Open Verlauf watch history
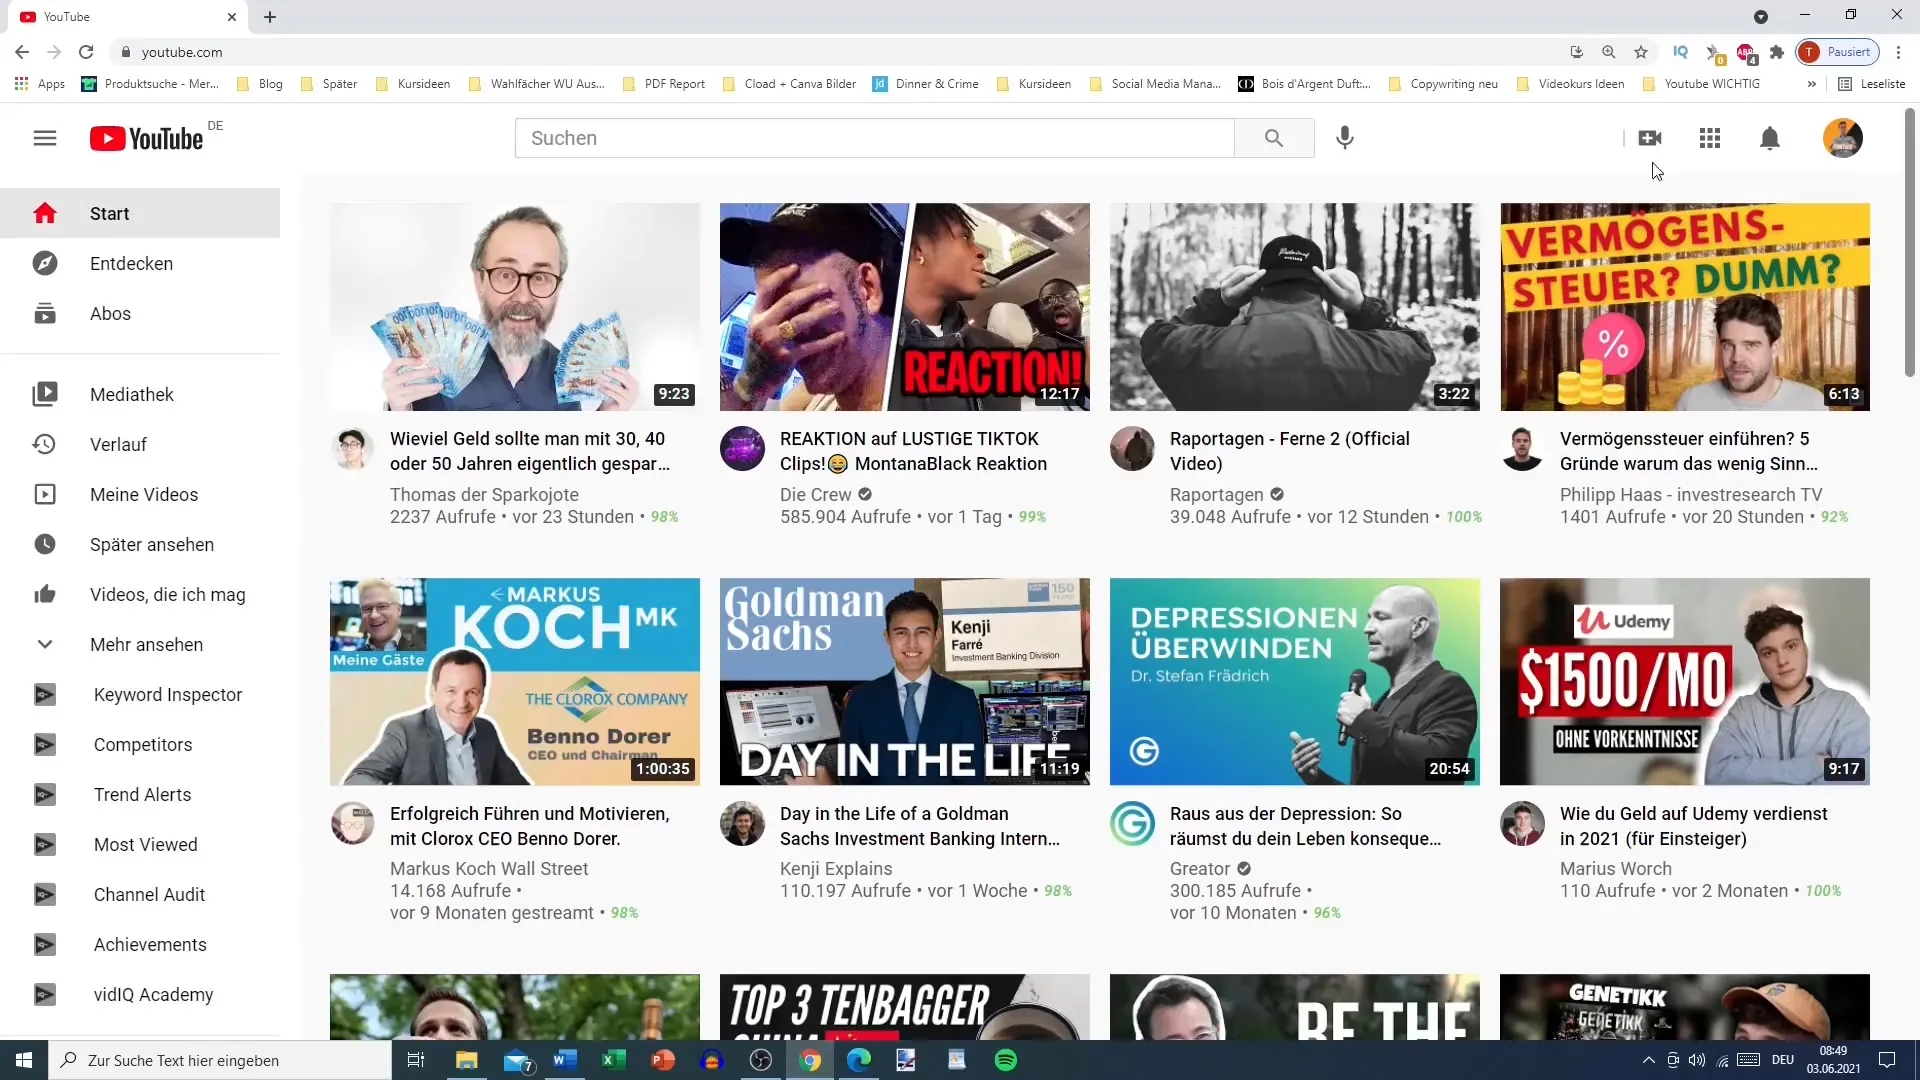The height and width of the screenshot is (1080, 1920). [x=140, y=444]
